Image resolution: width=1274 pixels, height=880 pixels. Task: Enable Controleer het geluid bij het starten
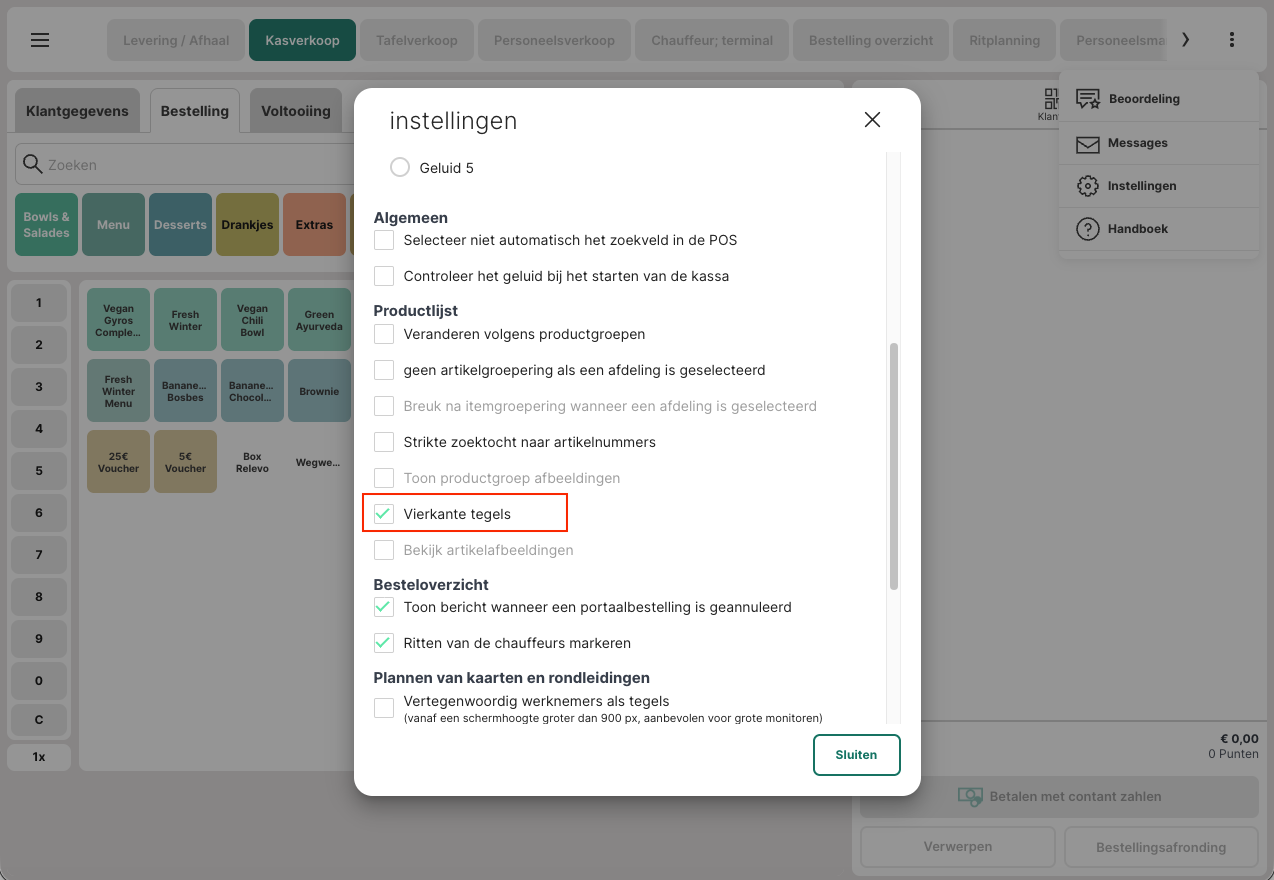[384, 276]
